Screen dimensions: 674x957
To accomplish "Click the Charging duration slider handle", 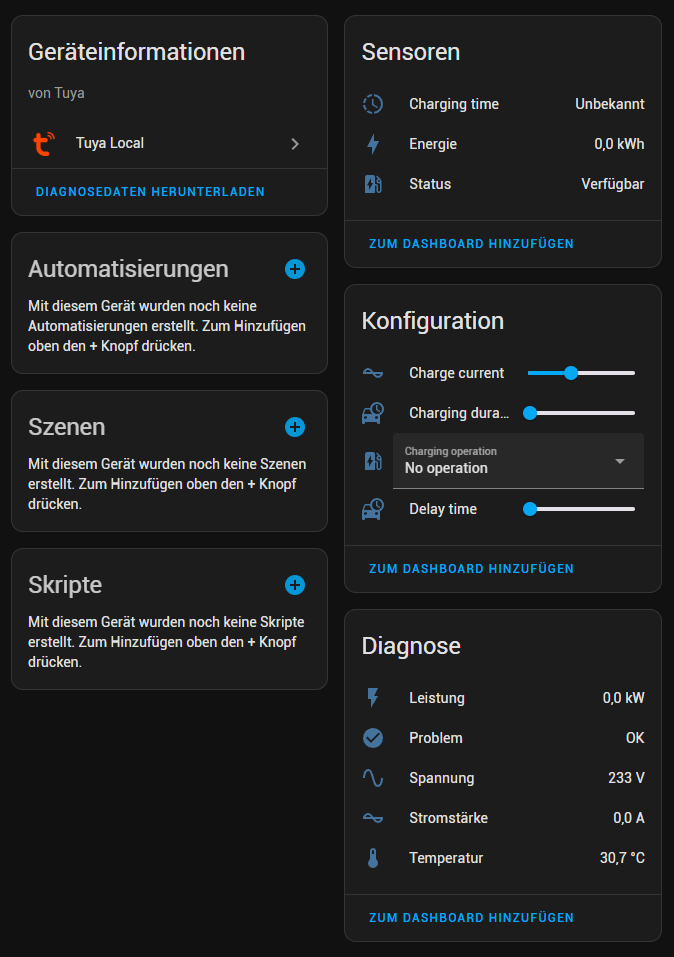I will point(531,412).
